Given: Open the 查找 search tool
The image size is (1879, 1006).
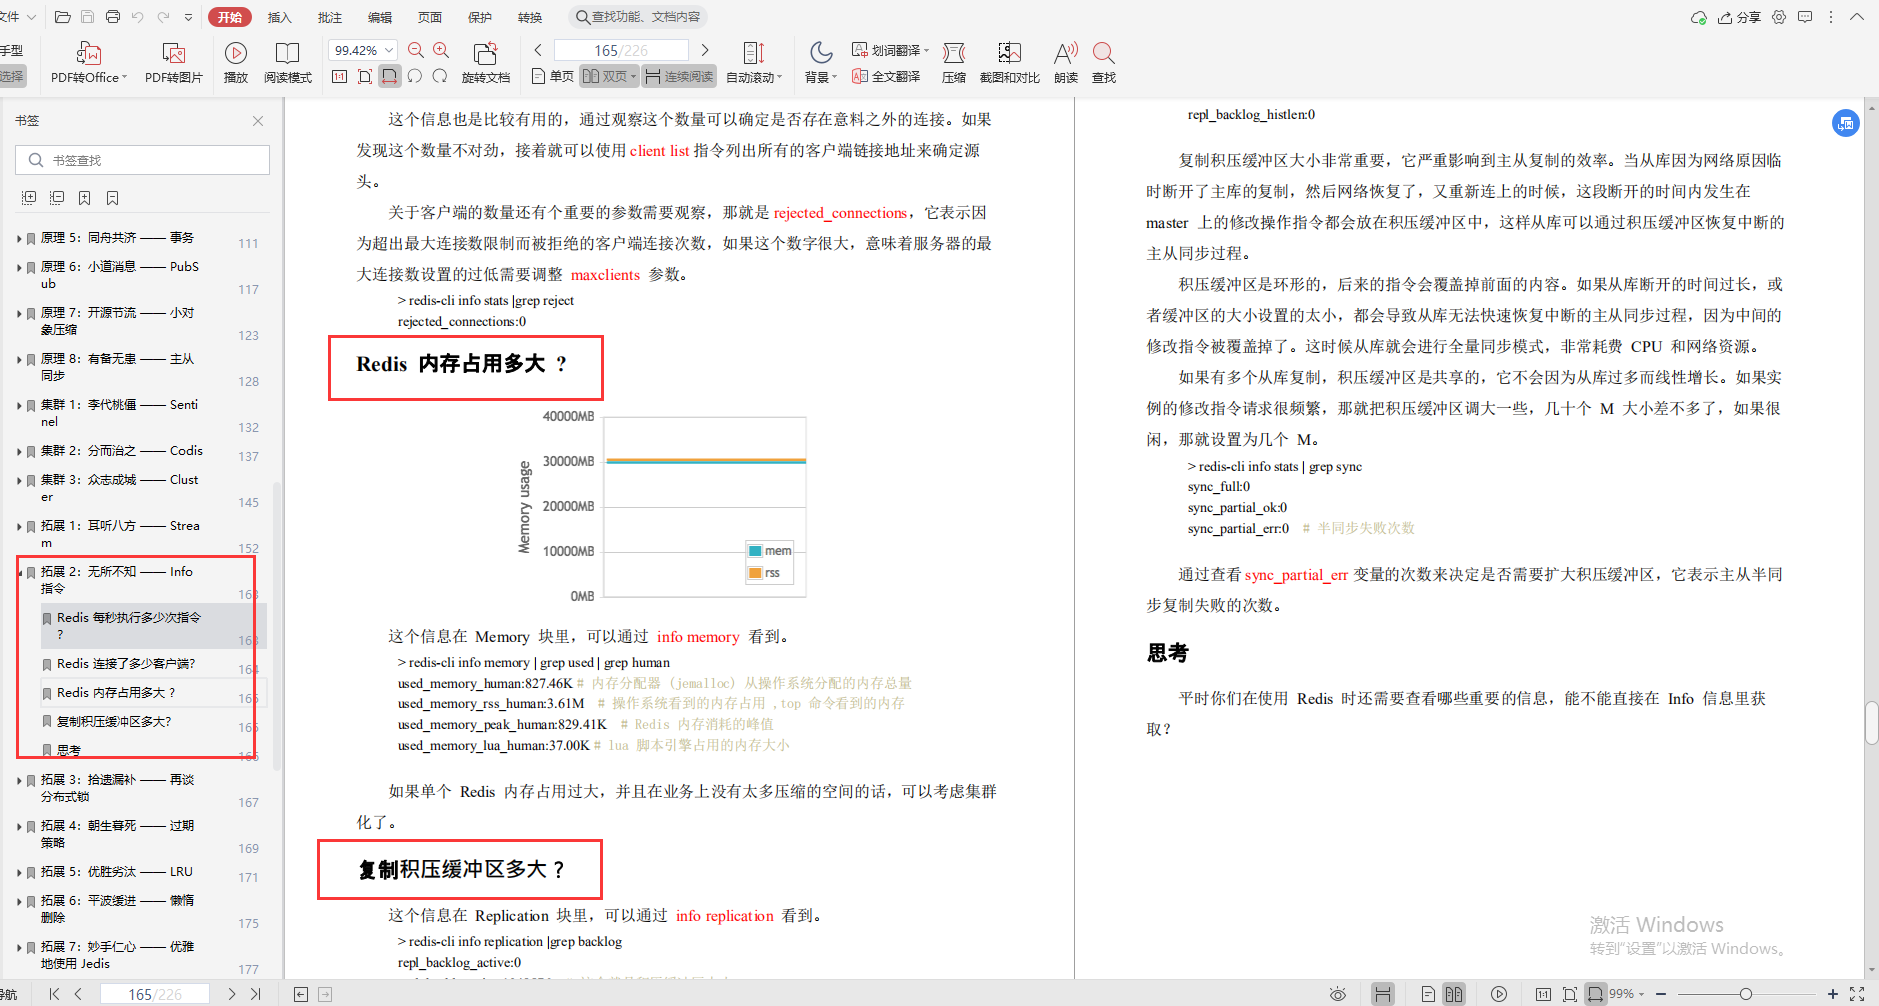Looking at the screenshot, I should [1103, 62].
